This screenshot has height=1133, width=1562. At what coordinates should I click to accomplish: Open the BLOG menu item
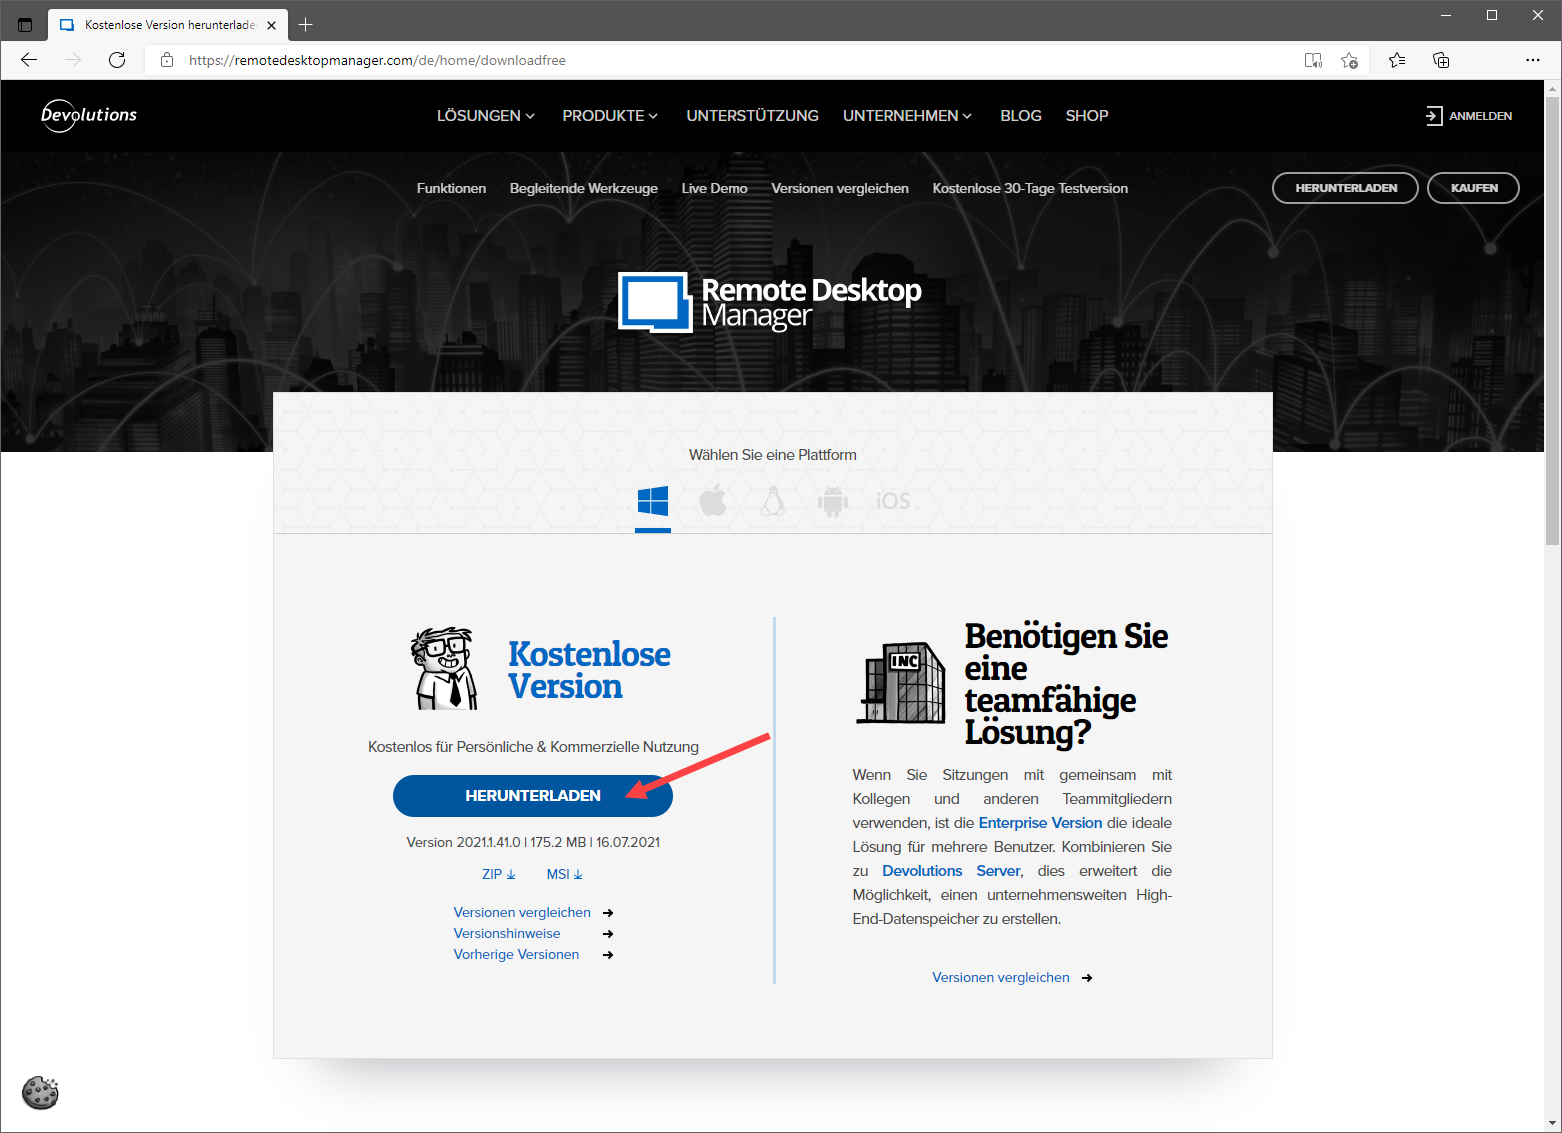[1020, 116]
